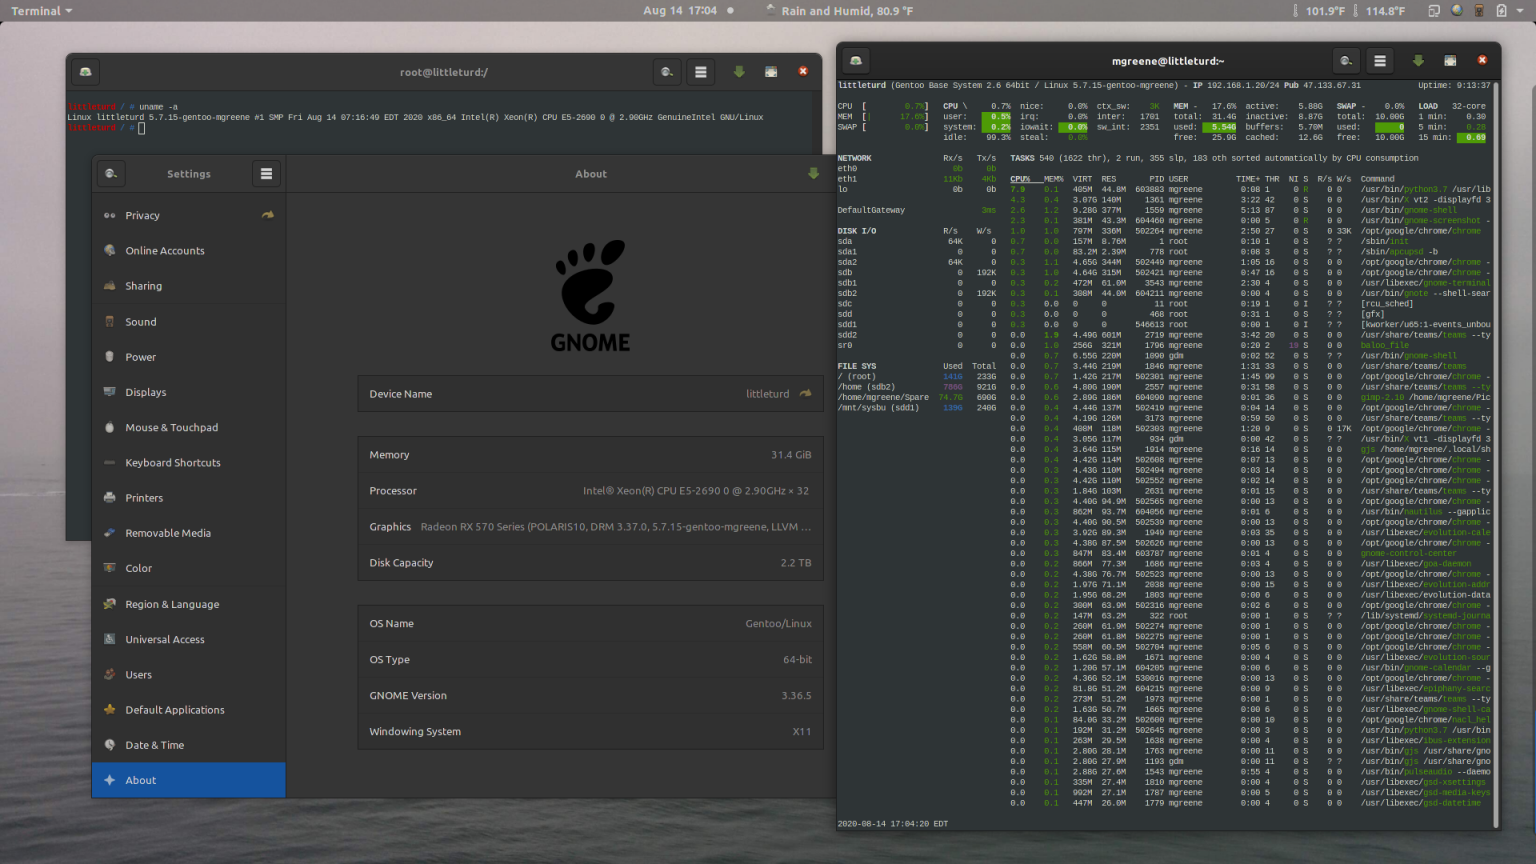Select Online Accounts in the Settings sidebar
The image size is (1536, 864).
[165, 250]
